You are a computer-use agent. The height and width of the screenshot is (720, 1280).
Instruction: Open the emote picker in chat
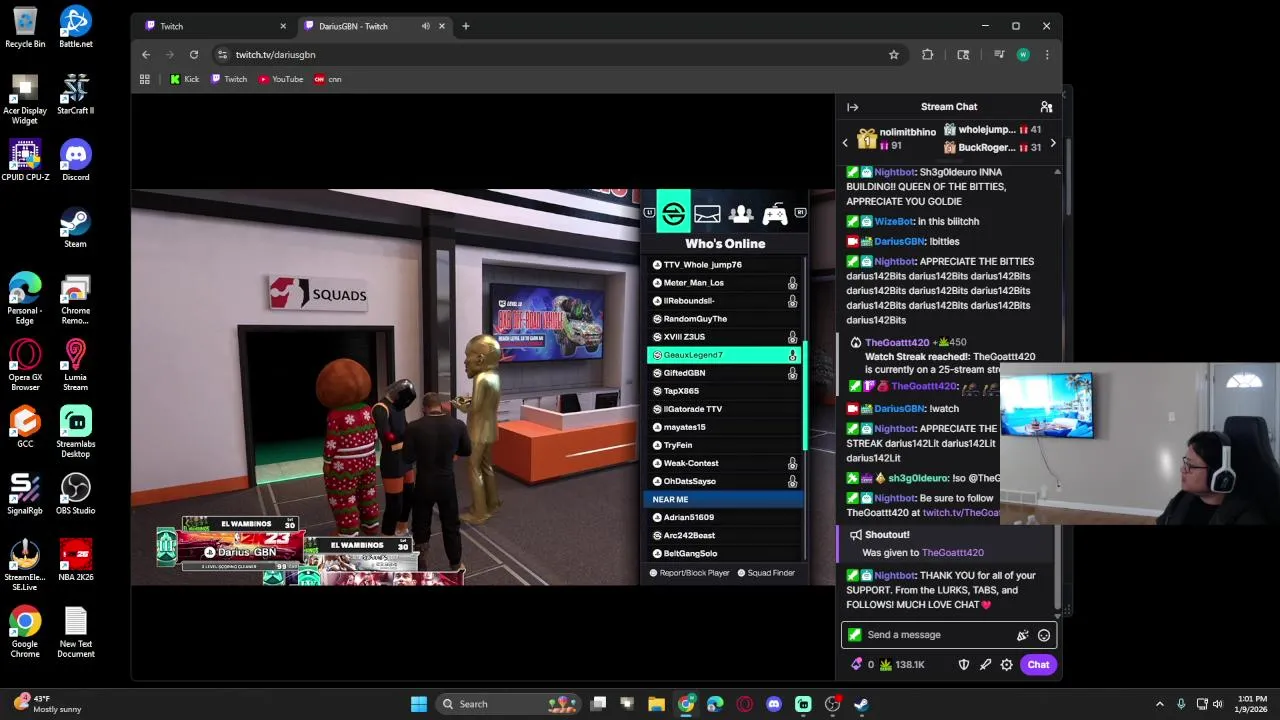point(1044,635)
